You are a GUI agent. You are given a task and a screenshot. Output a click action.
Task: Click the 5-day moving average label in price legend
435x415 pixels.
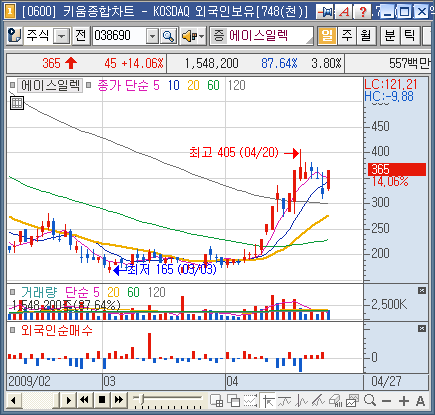coord(156,86)
